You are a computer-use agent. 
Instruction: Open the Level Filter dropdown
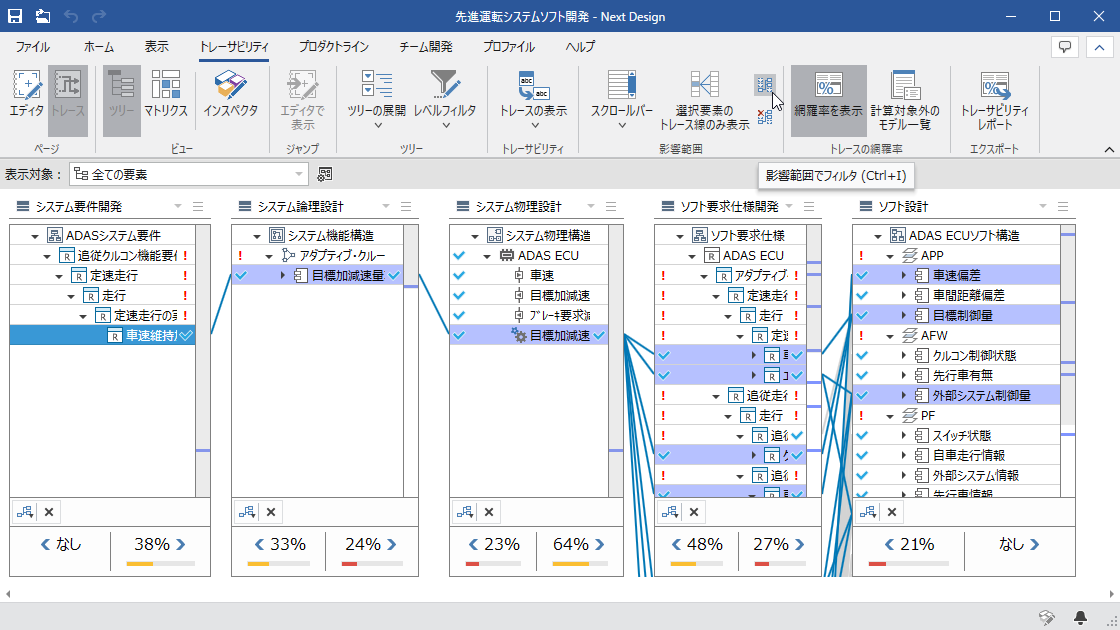444,95
